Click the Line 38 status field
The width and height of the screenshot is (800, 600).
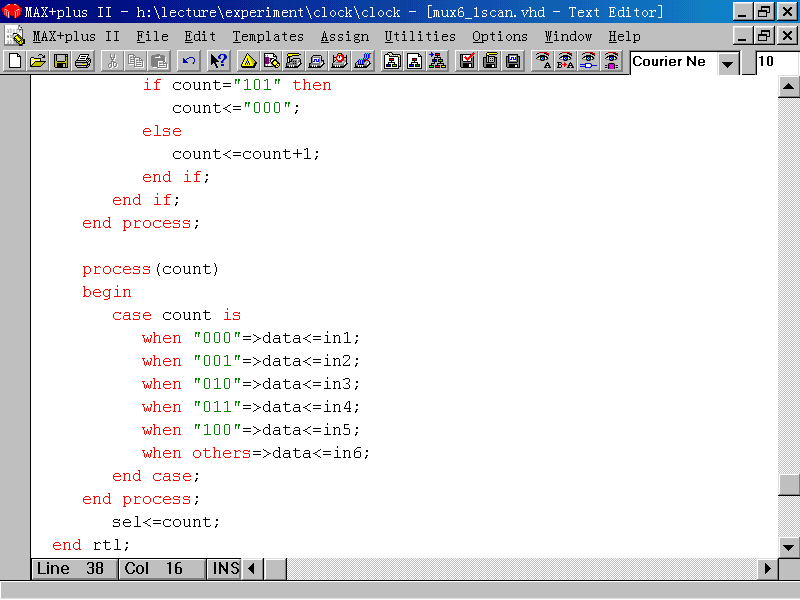pos(74,568)
